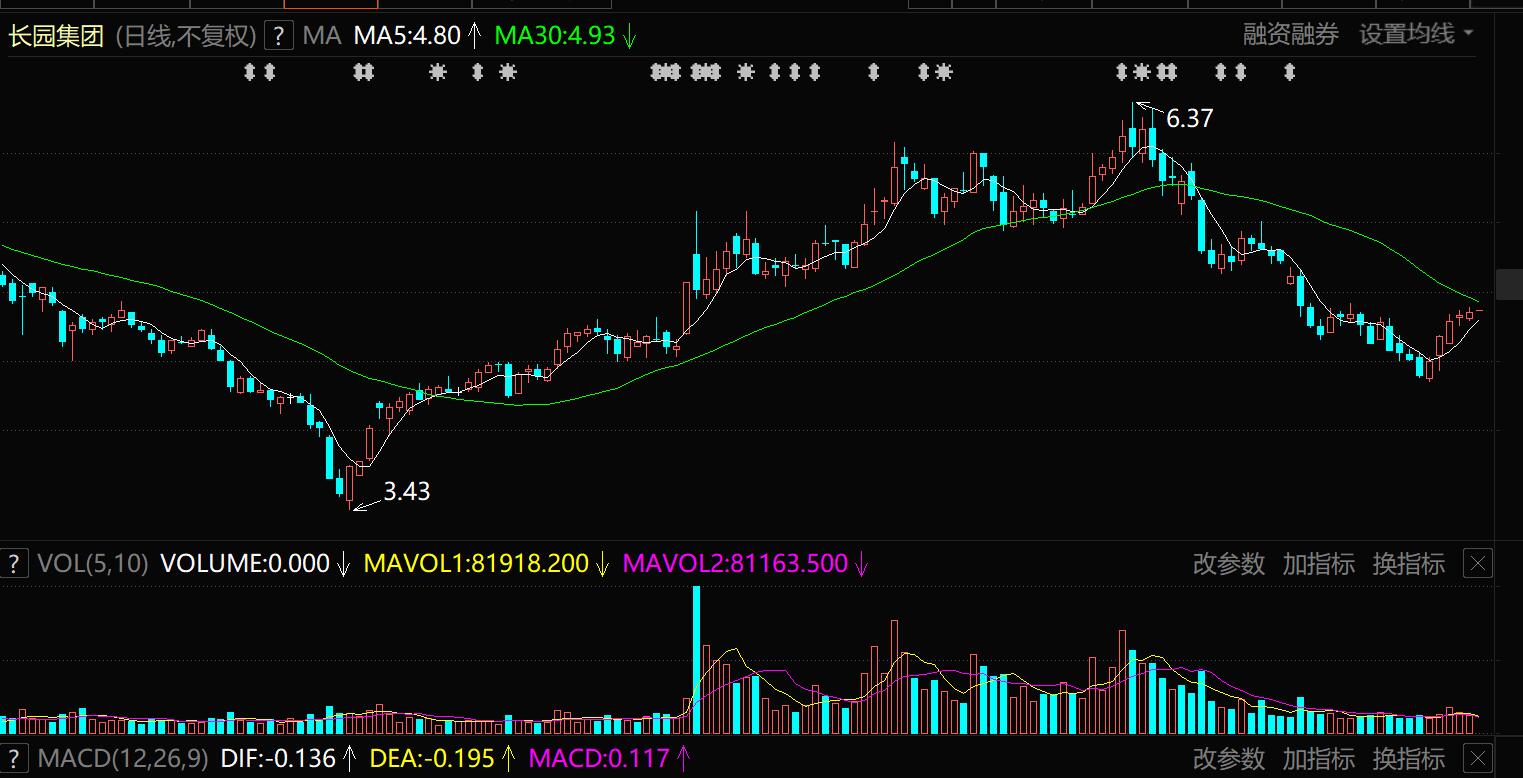Click 改参数 in the VOL panel

[1229, 564]
